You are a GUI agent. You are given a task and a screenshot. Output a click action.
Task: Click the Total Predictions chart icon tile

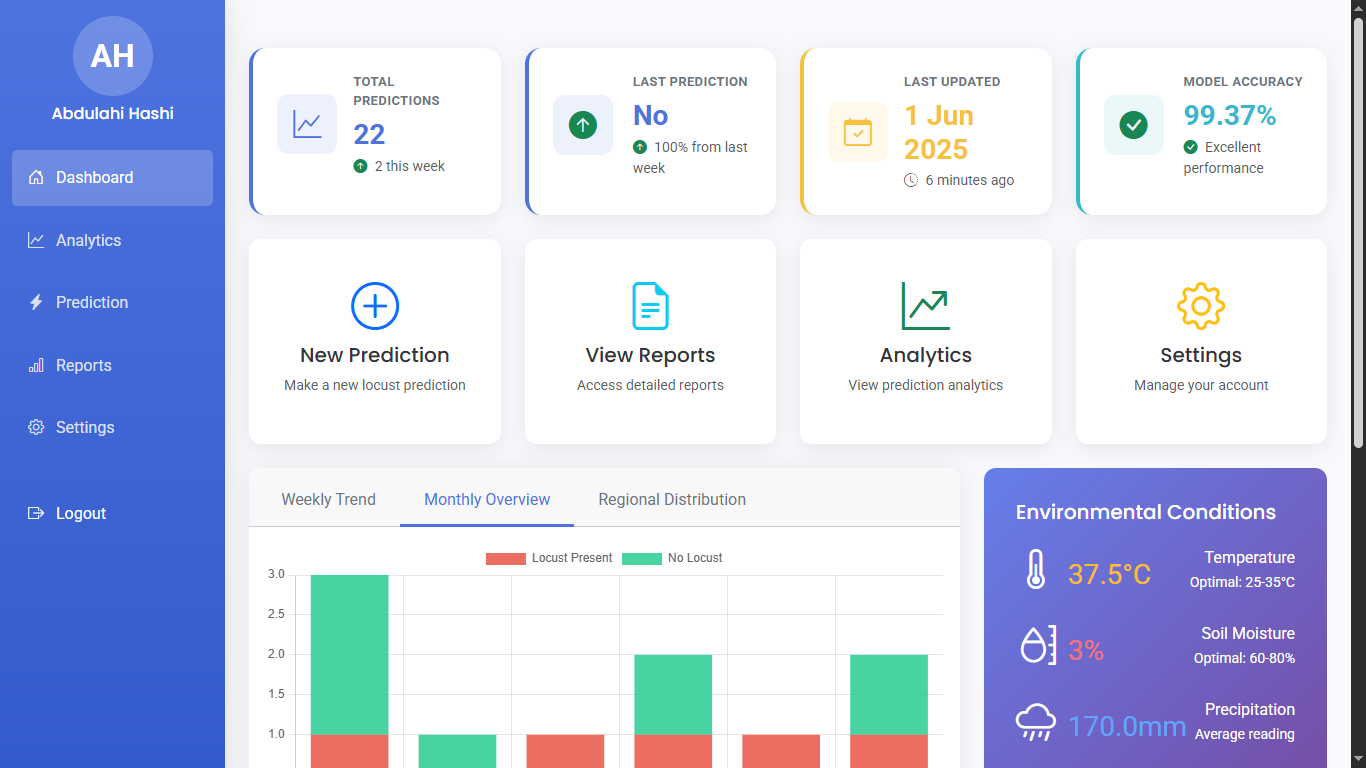(x=307, y=125)
